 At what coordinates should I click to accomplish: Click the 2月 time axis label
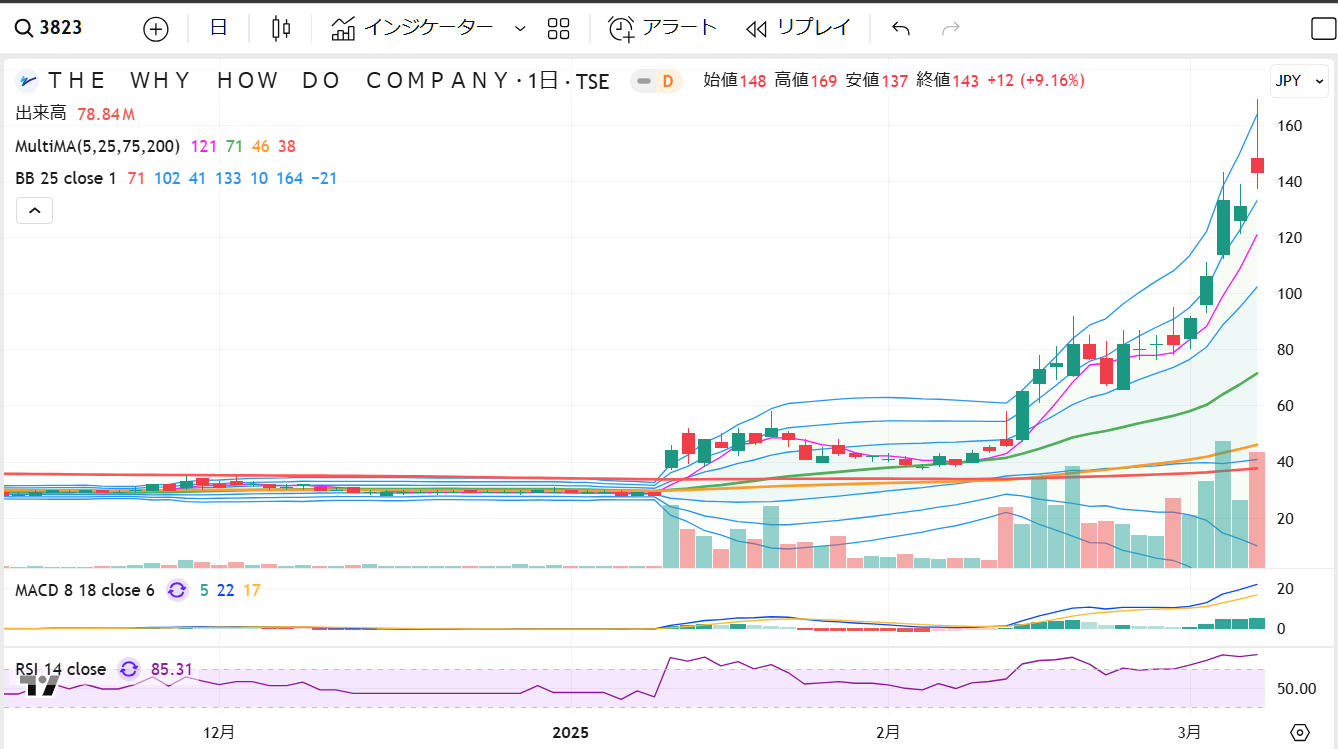887,732
